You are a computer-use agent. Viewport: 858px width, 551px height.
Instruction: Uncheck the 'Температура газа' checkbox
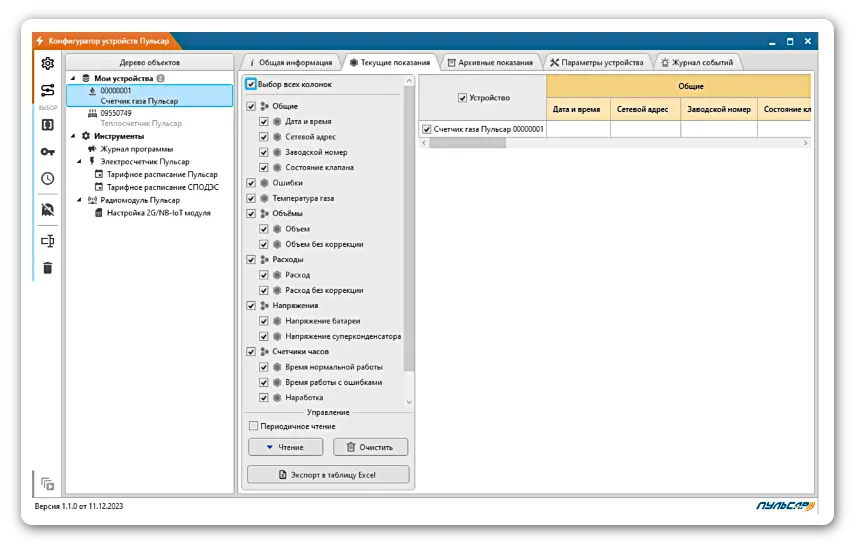pos(251,198)
